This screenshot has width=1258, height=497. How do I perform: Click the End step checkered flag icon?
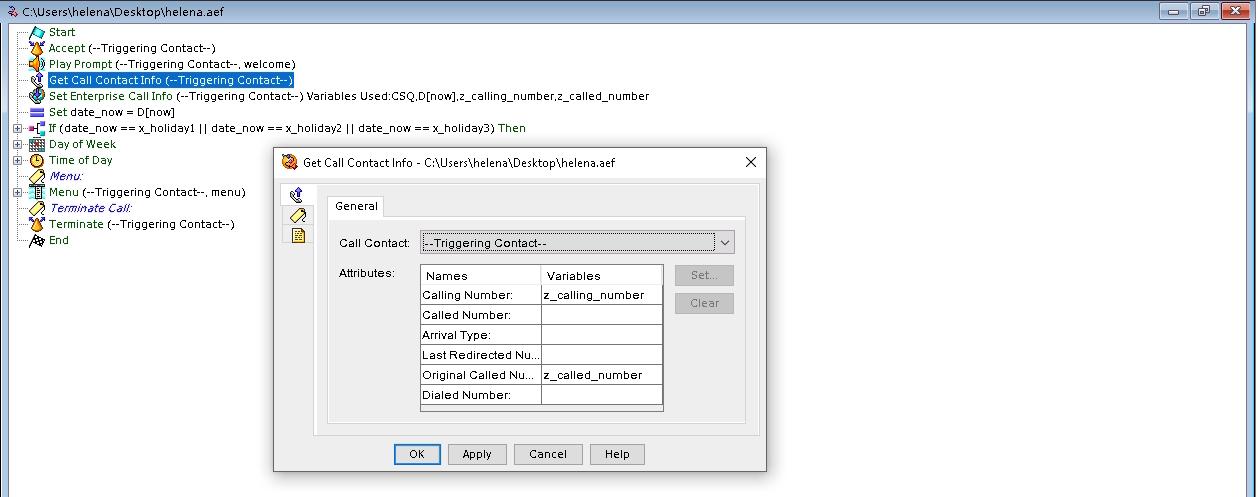tap(37, 240)
